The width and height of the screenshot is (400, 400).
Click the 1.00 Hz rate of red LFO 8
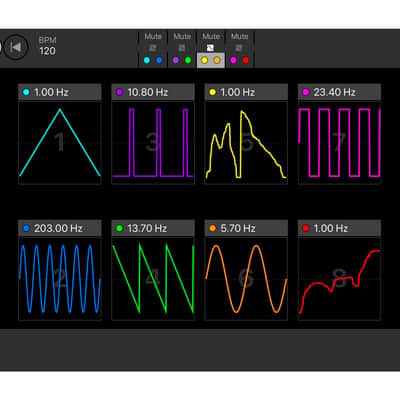(x=331, y=228)
